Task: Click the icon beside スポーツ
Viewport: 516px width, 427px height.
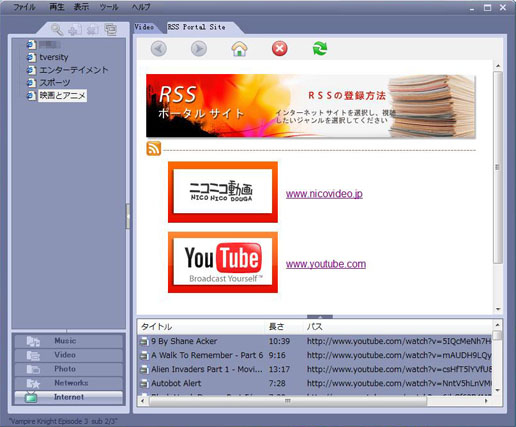Action: click(31, 83)
